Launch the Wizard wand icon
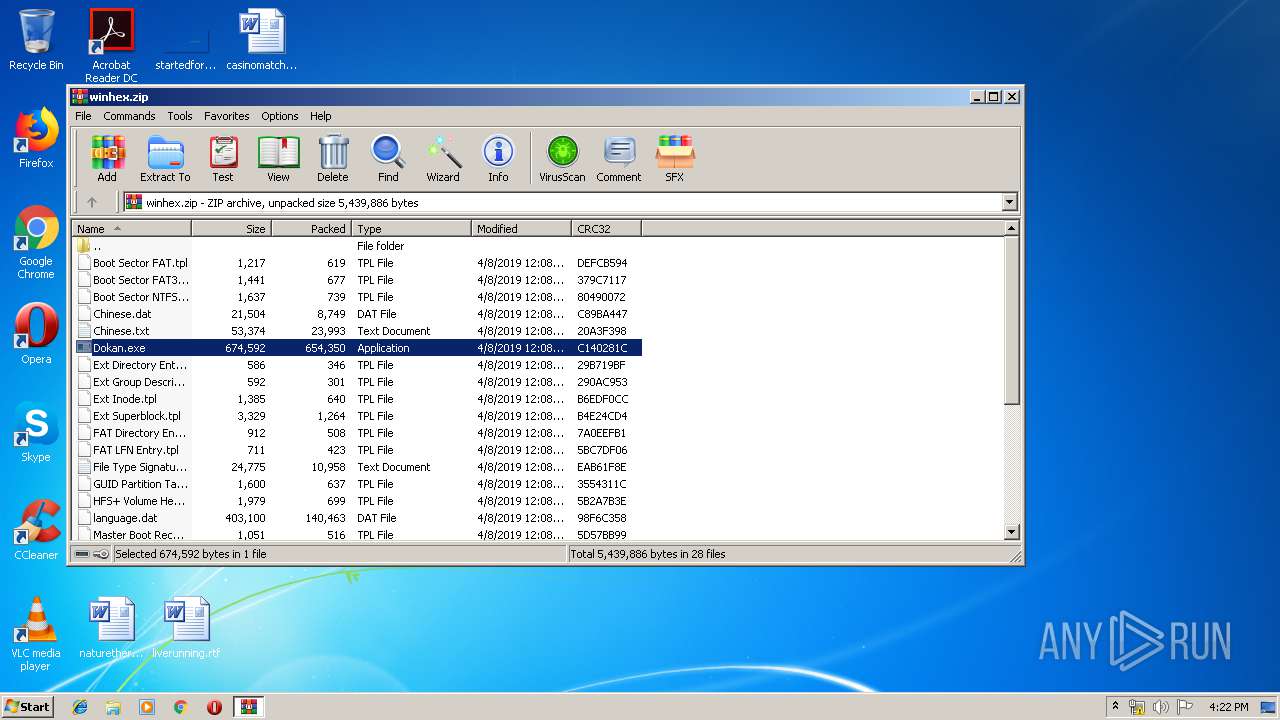The width and height of the screenshot is (1280, 720). click(x=443, y=159)
